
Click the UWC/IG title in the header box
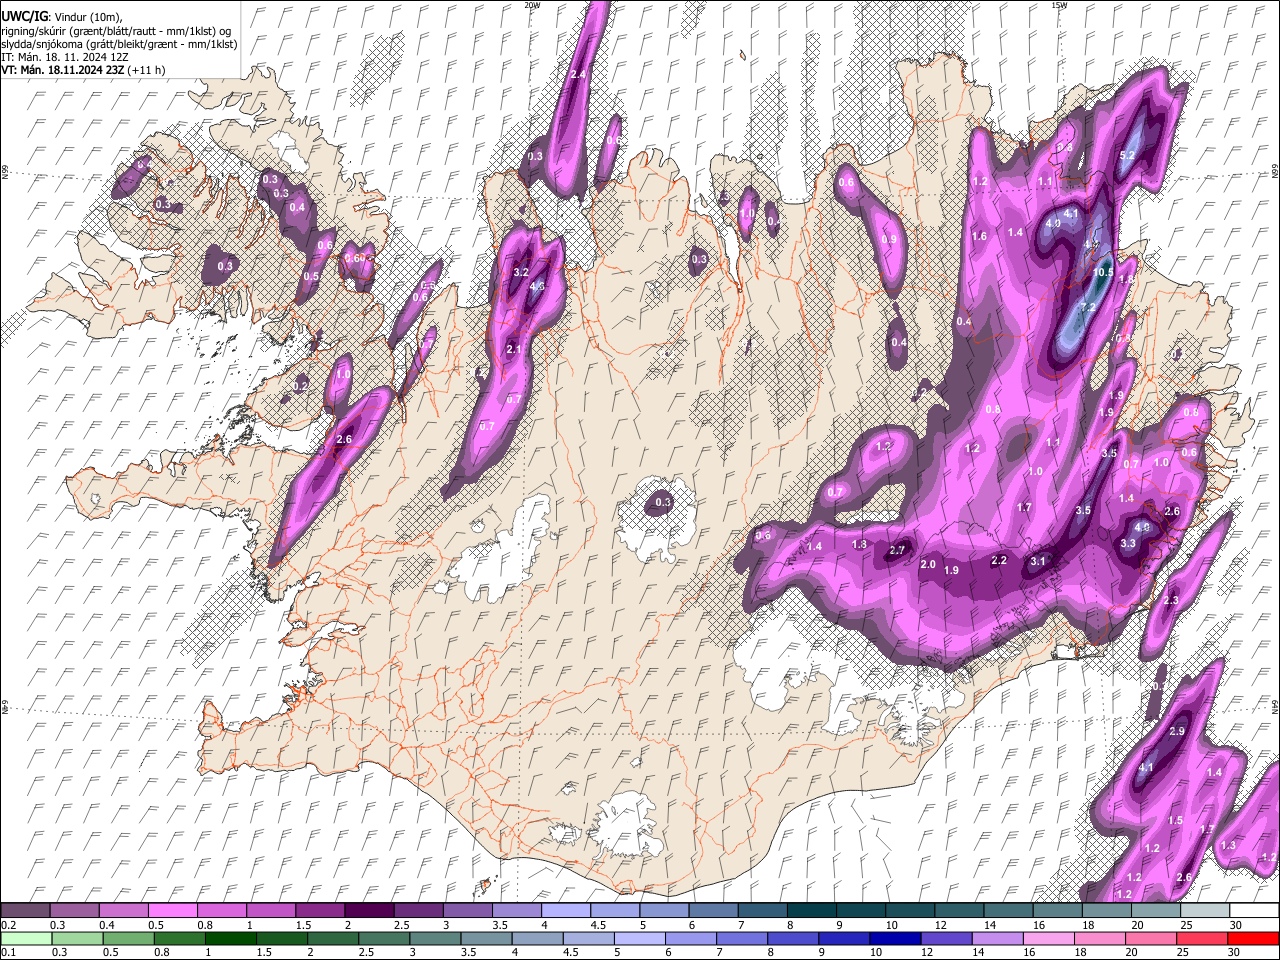coord(24,16)
